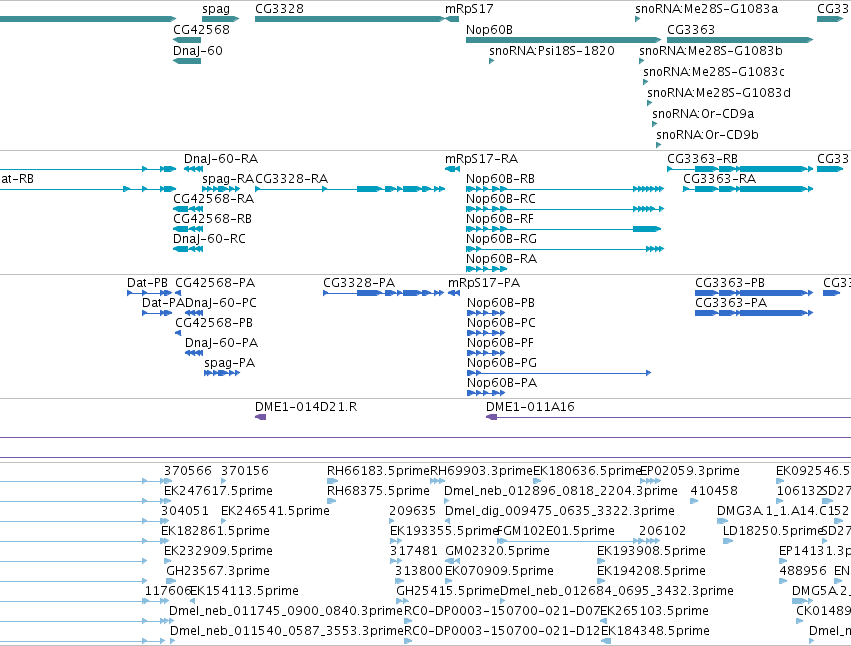
Task: Select the CG42568-RA transcript label
Action: (x=213, y=199)
